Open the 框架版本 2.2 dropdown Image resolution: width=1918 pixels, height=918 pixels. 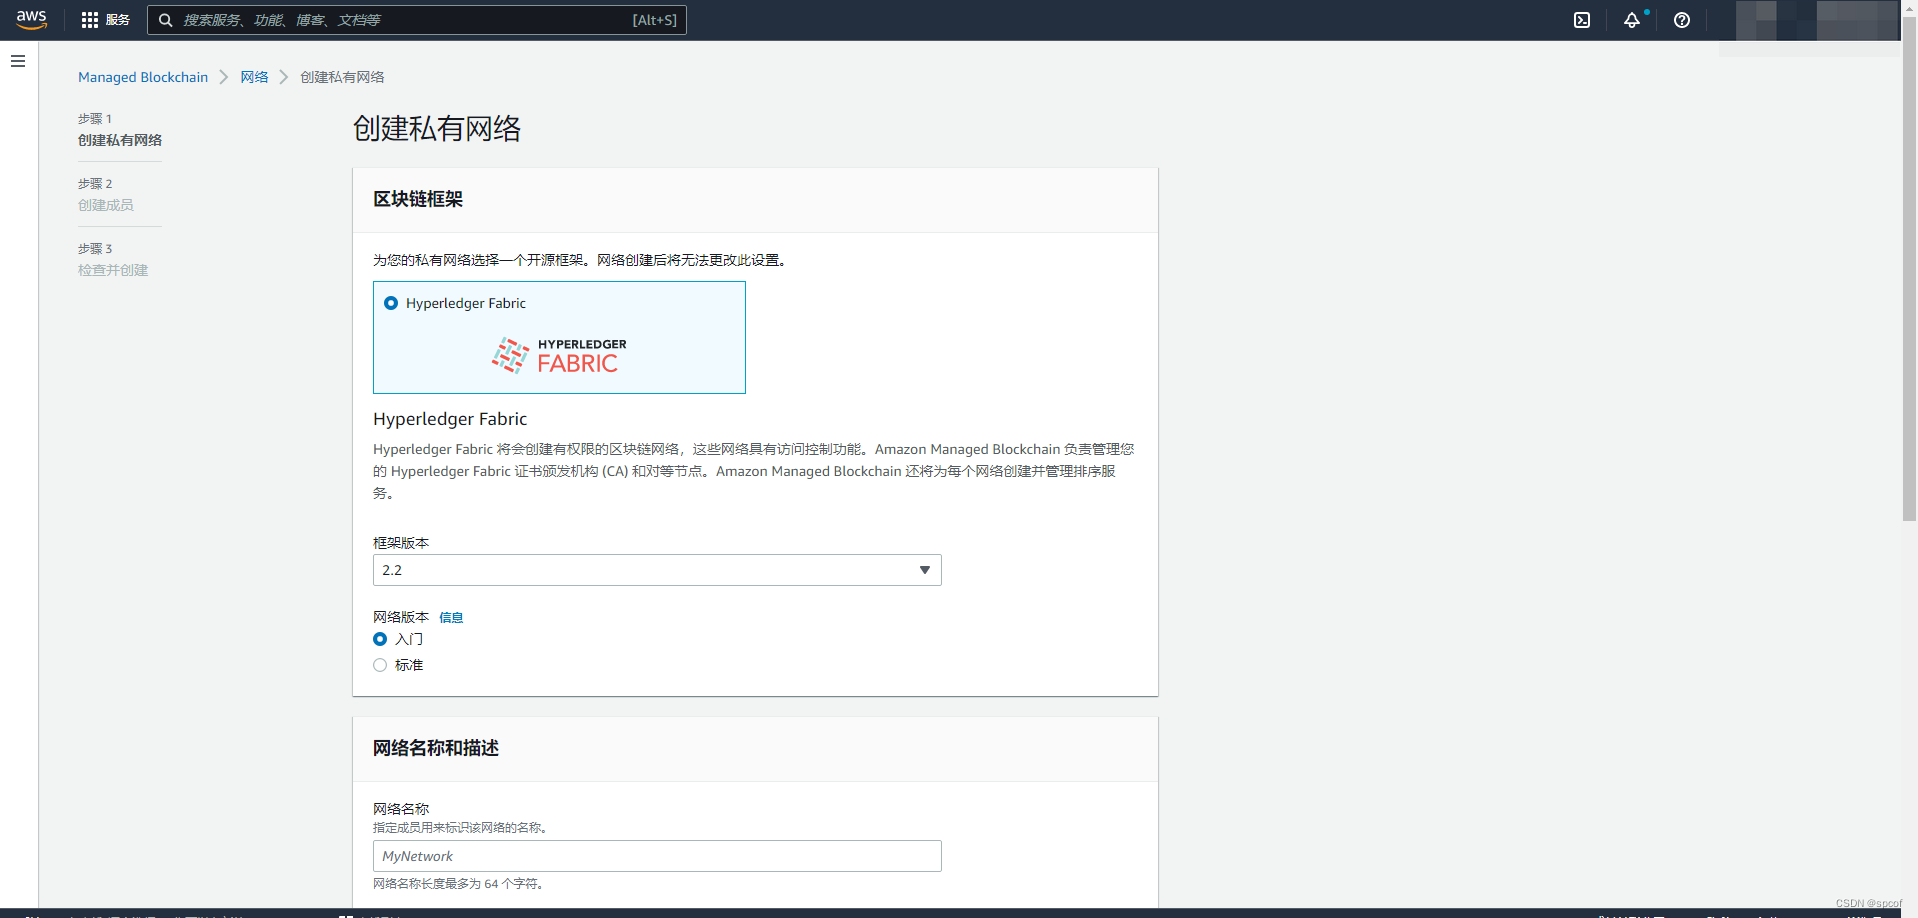coord(657,570)
